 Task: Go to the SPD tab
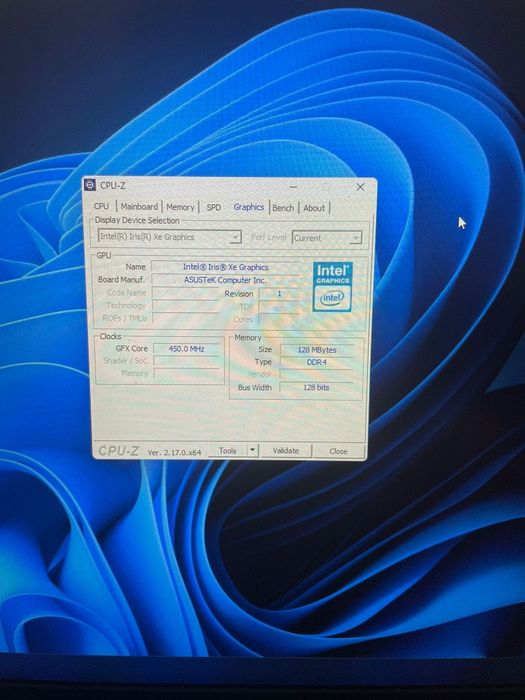[x=213, y=208]
